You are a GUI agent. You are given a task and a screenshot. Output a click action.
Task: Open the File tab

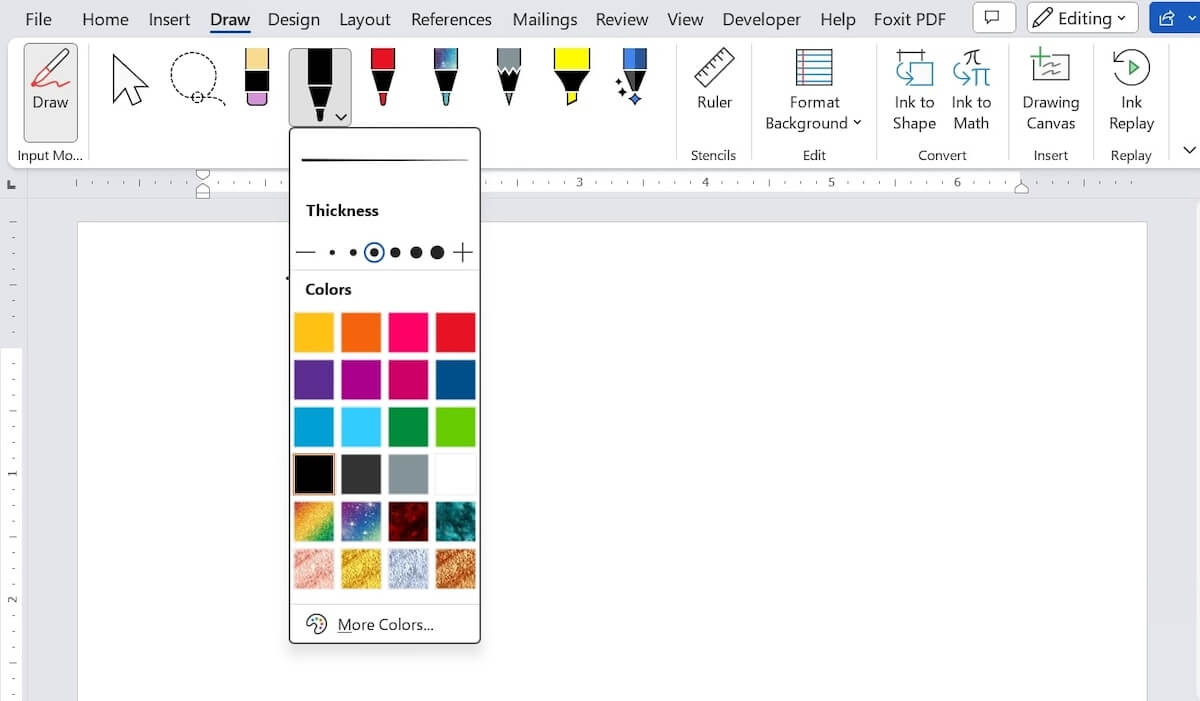[x=38, y=19]
